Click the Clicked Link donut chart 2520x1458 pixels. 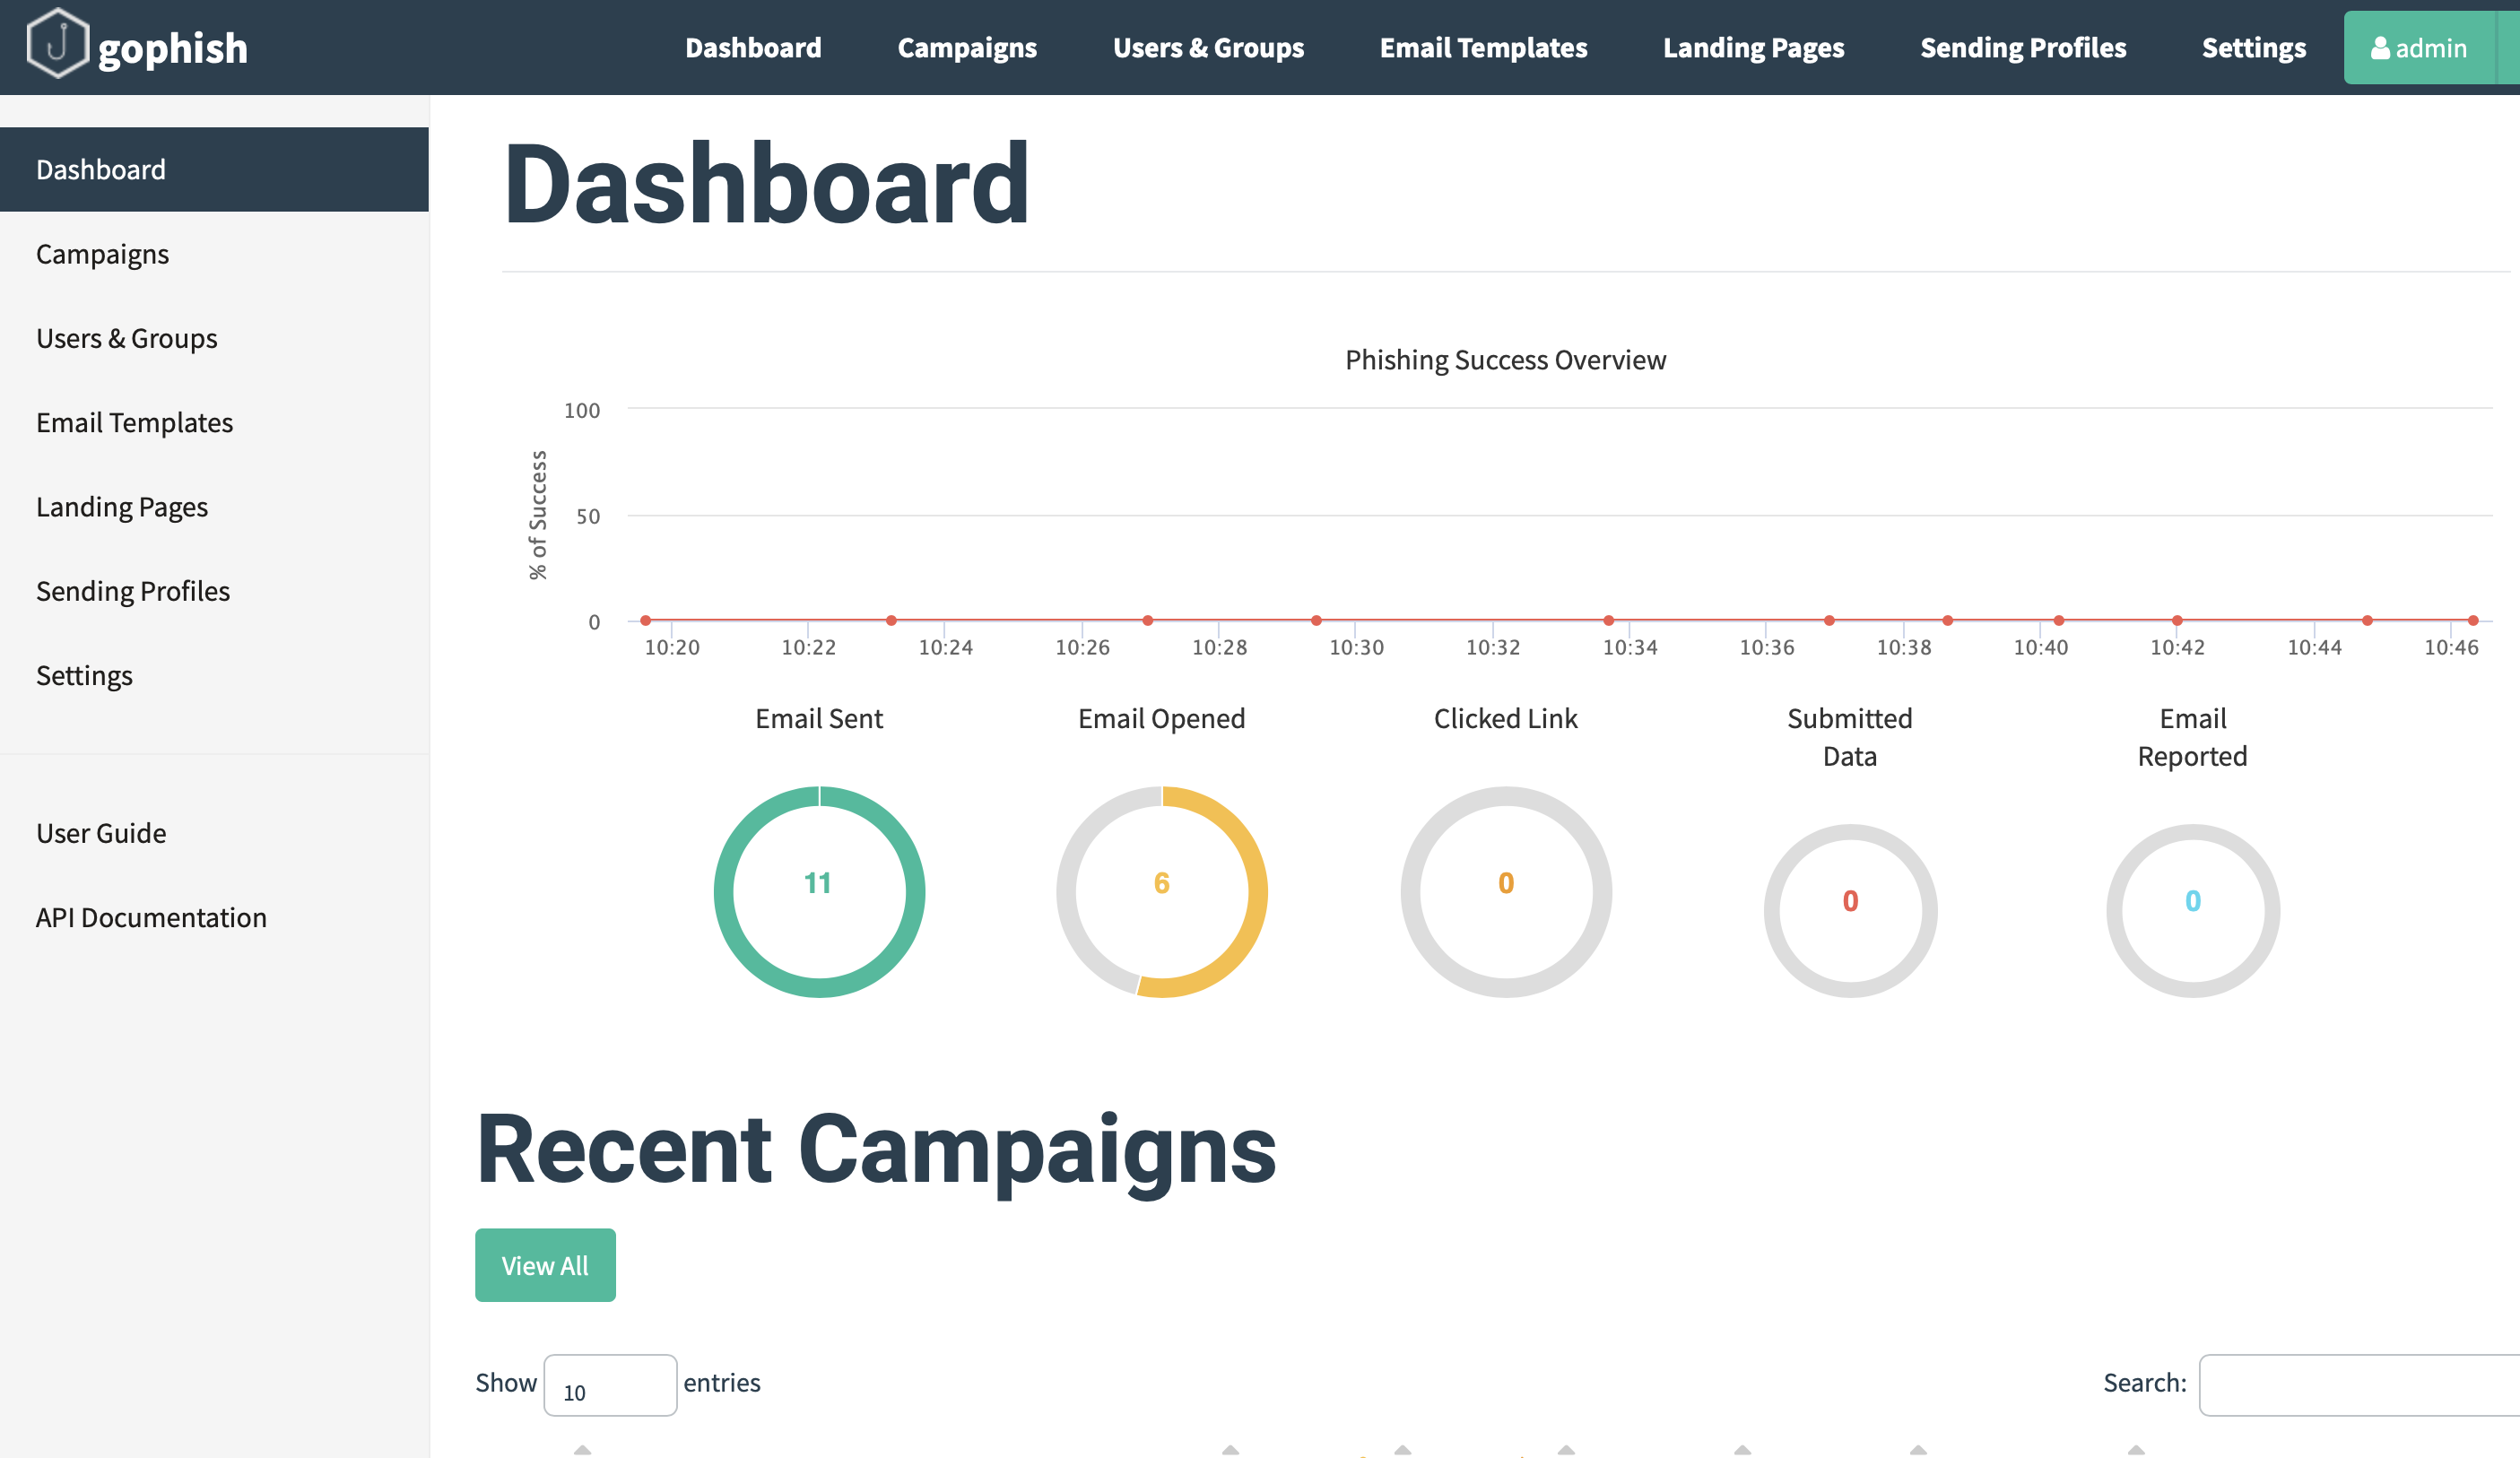coord(1505,891)
